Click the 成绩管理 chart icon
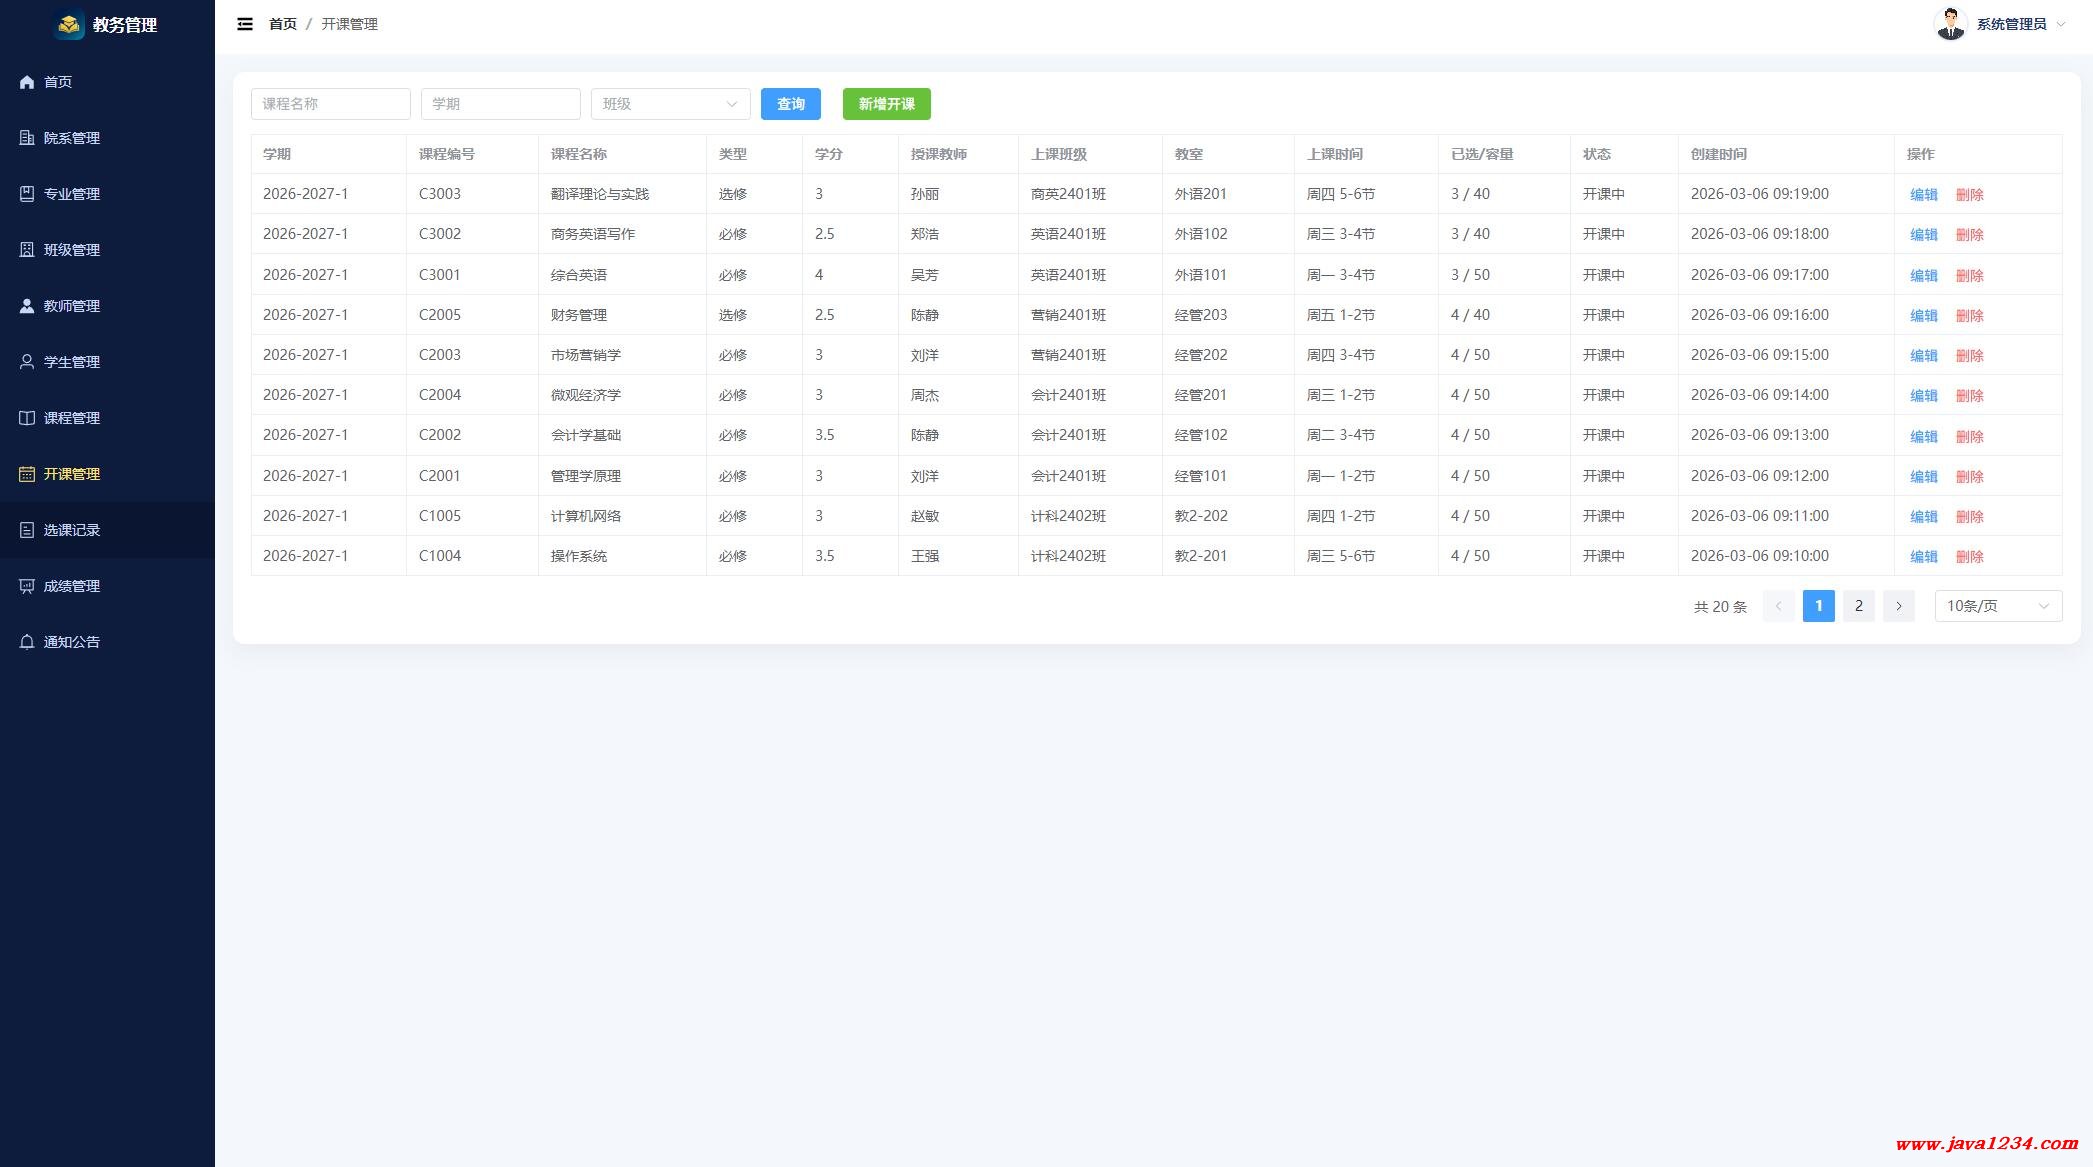Image resolution: width=2093 pixels, height=1167 pixels. tap(27, 586)
